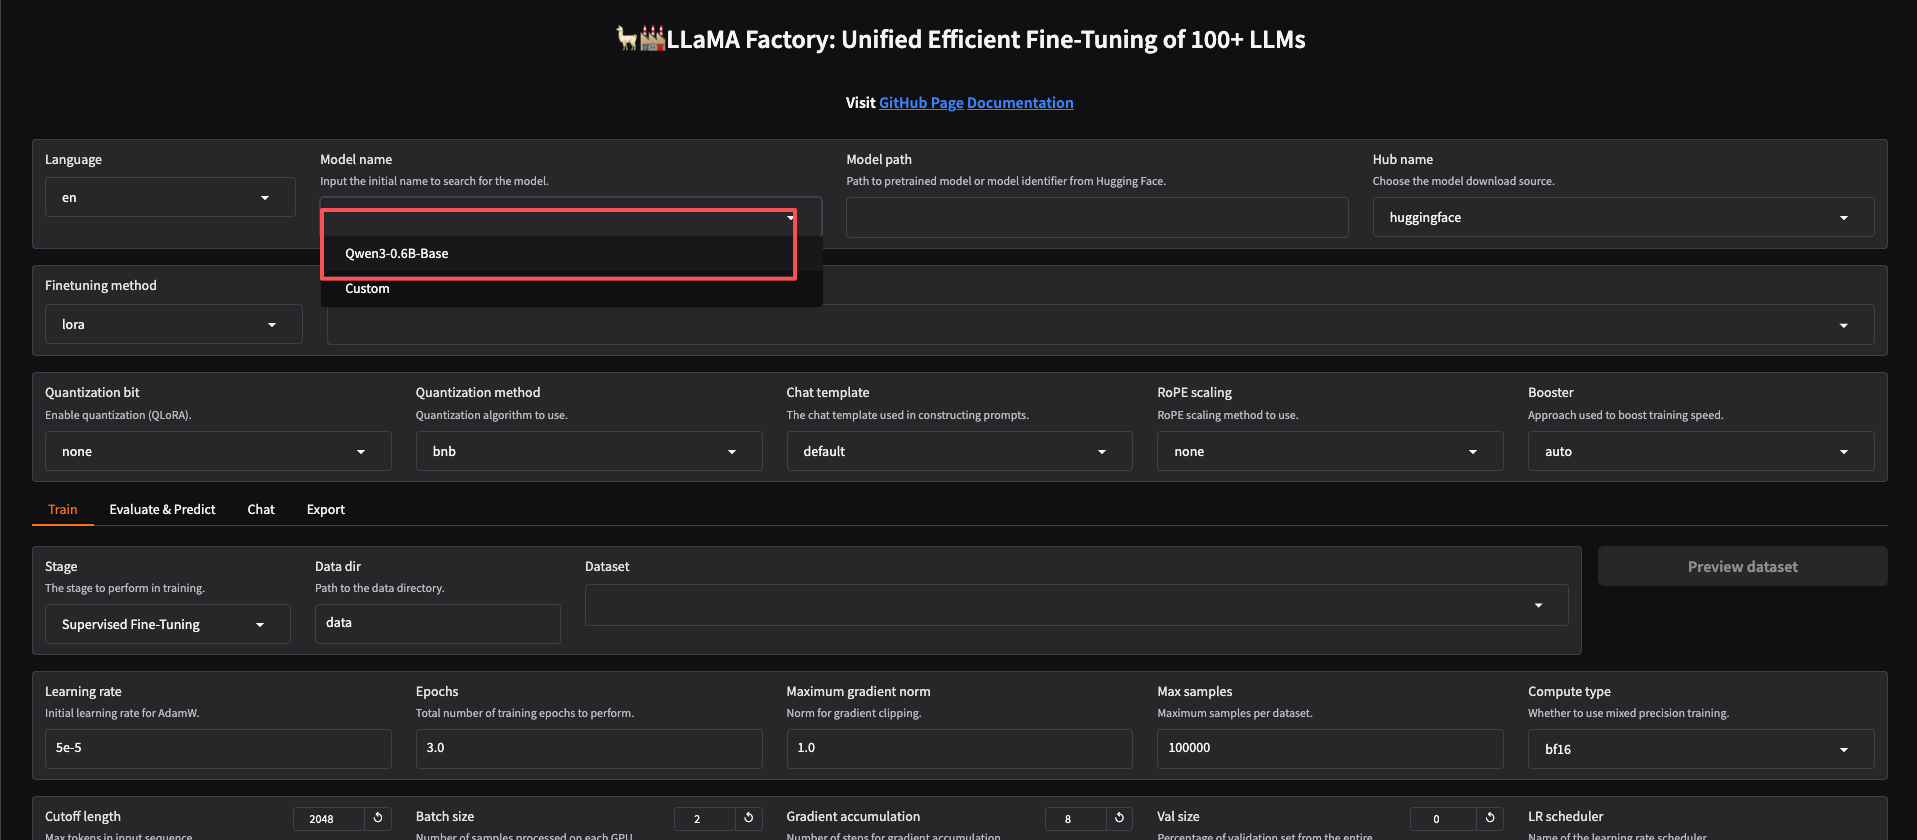Screen dimensions: 1917x840
Task: Open the GitHub Page link
Action: click(x=921, y=103)
